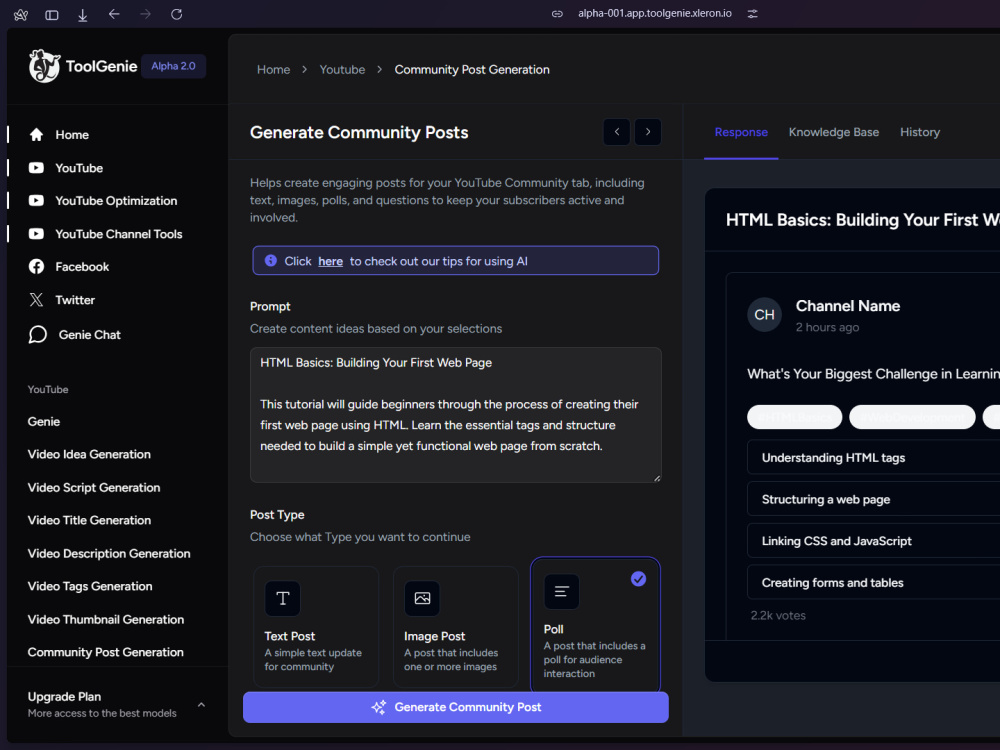Viewport: 1000px width, 750px height.
Task: Click the browser sidebar panel icon
Action: tap(52, 14)
